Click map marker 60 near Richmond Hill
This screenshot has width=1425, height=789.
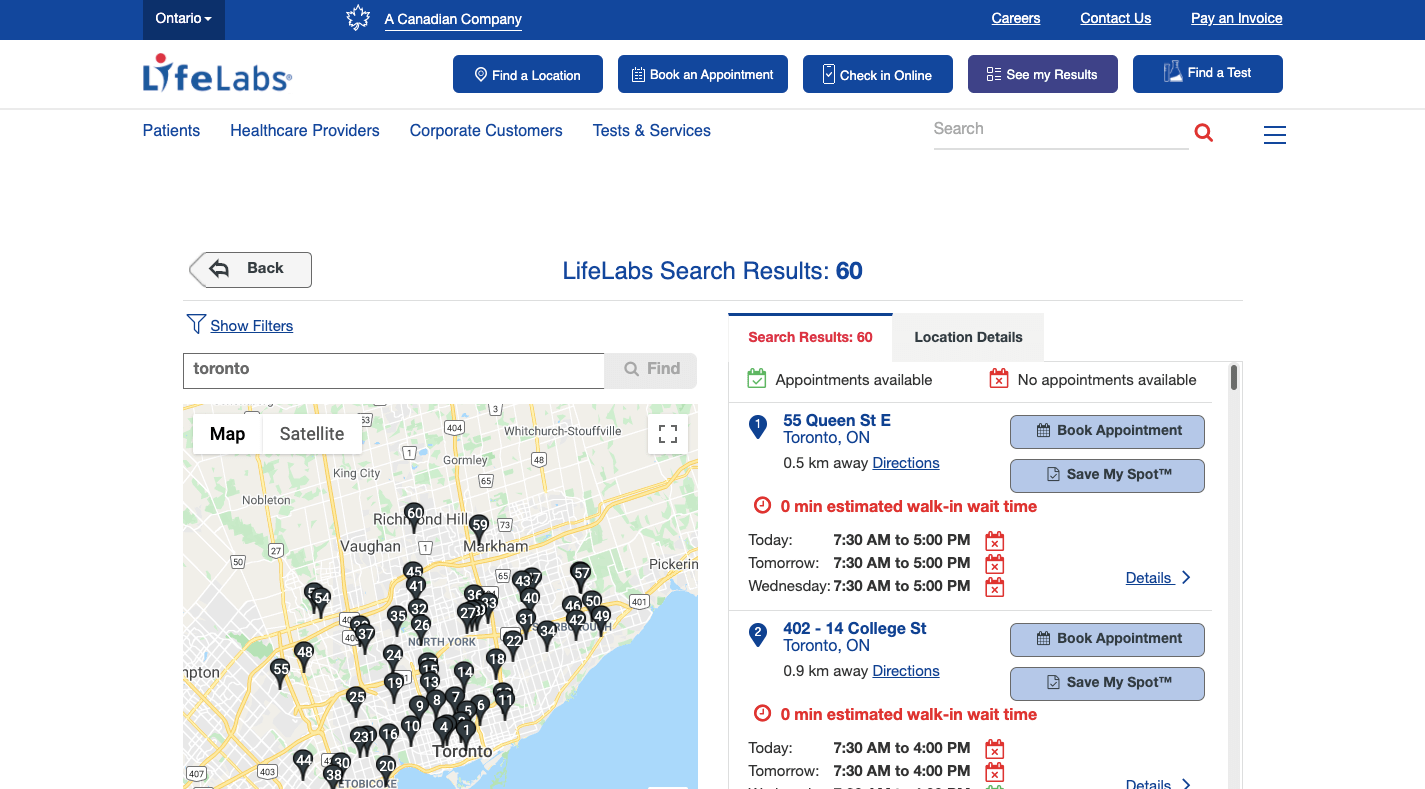(x=414, y=516)
